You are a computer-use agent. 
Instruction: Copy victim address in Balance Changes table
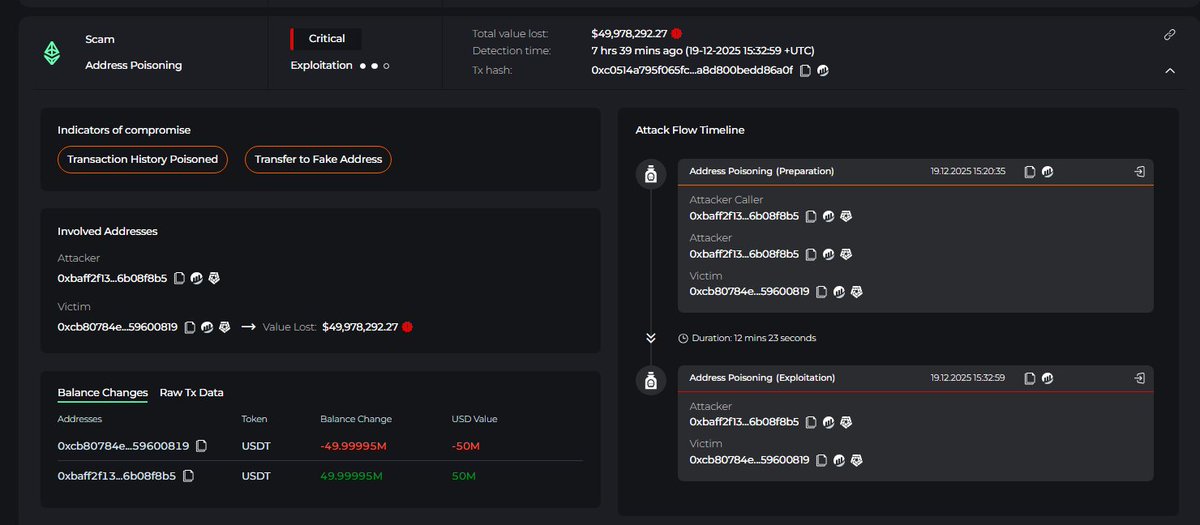coord(201,446)
